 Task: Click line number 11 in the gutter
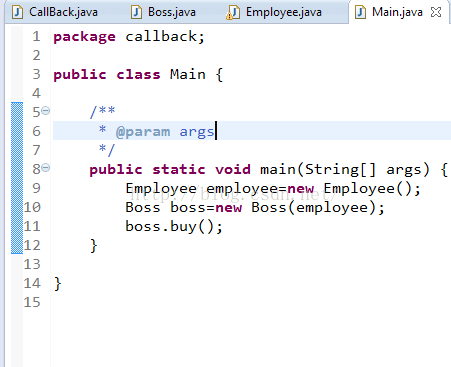pyautogui.click(x=32, y=226)
